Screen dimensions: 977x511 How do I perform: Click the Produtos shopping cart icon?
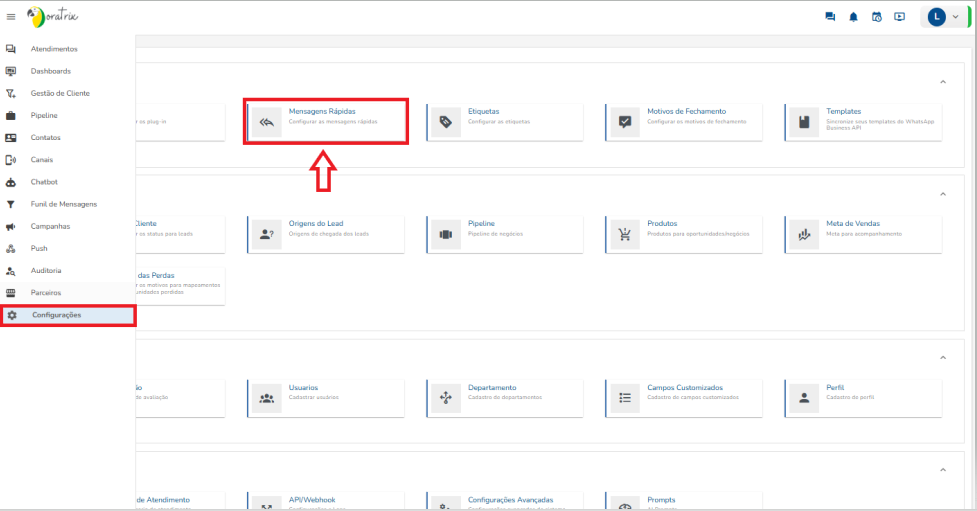tap(625, 235)
